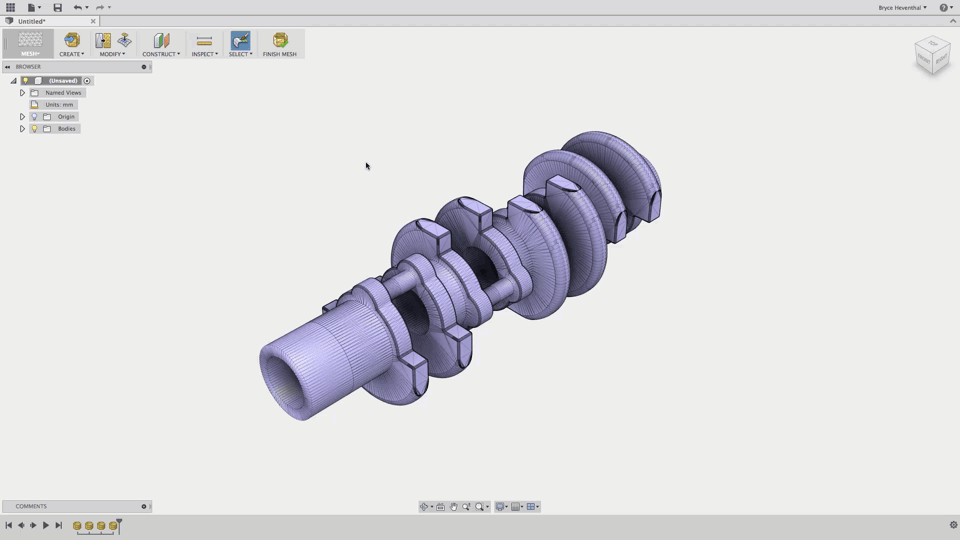Click the Browser panel options dot
This screenshot has width=960, height=540.
[x=144, y=67]
